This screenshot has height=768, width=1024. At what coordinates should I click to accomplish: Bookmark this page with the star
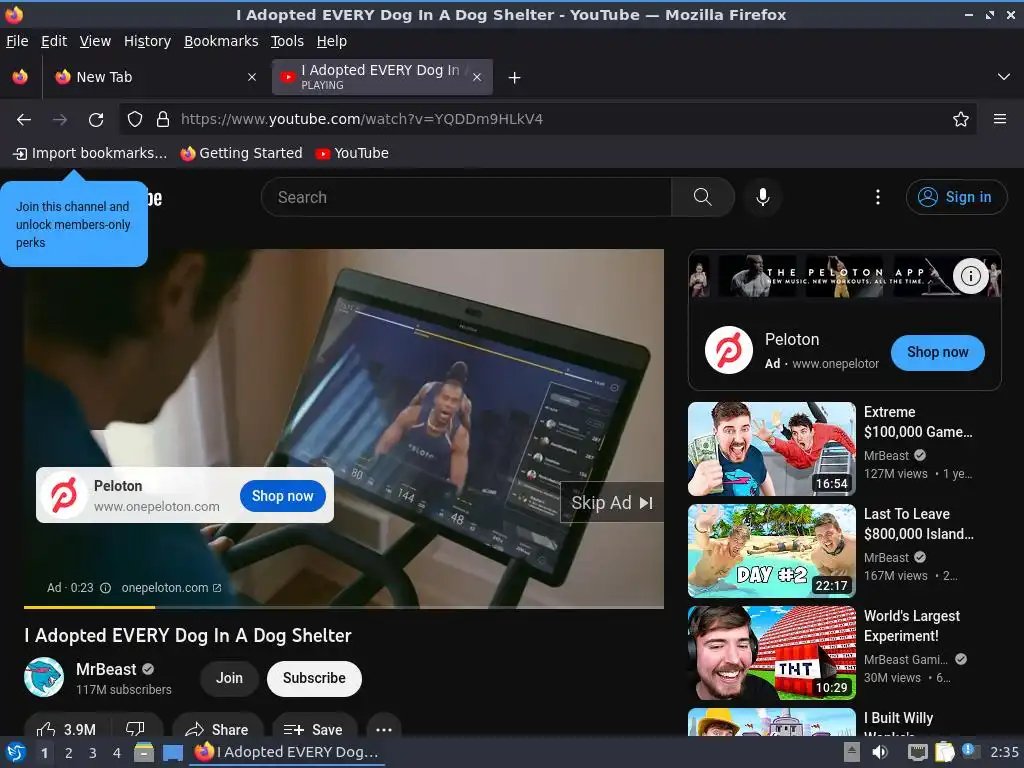(960, 120)
